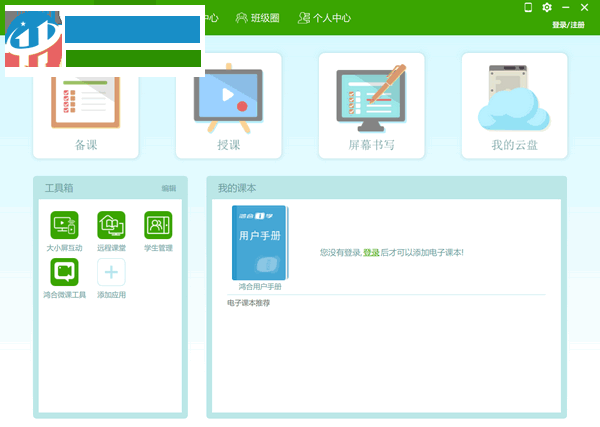Open the settings gear icon
600x427 pixels.
(x=547, y=7)
